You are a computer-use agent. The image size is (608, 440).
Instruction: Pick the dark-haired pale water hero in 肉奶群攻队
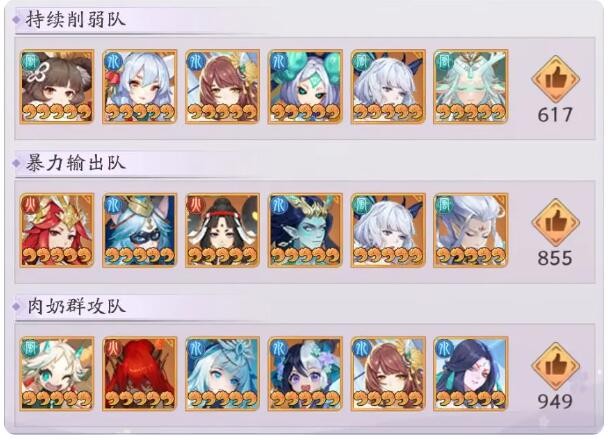click(x=470, y=374)
